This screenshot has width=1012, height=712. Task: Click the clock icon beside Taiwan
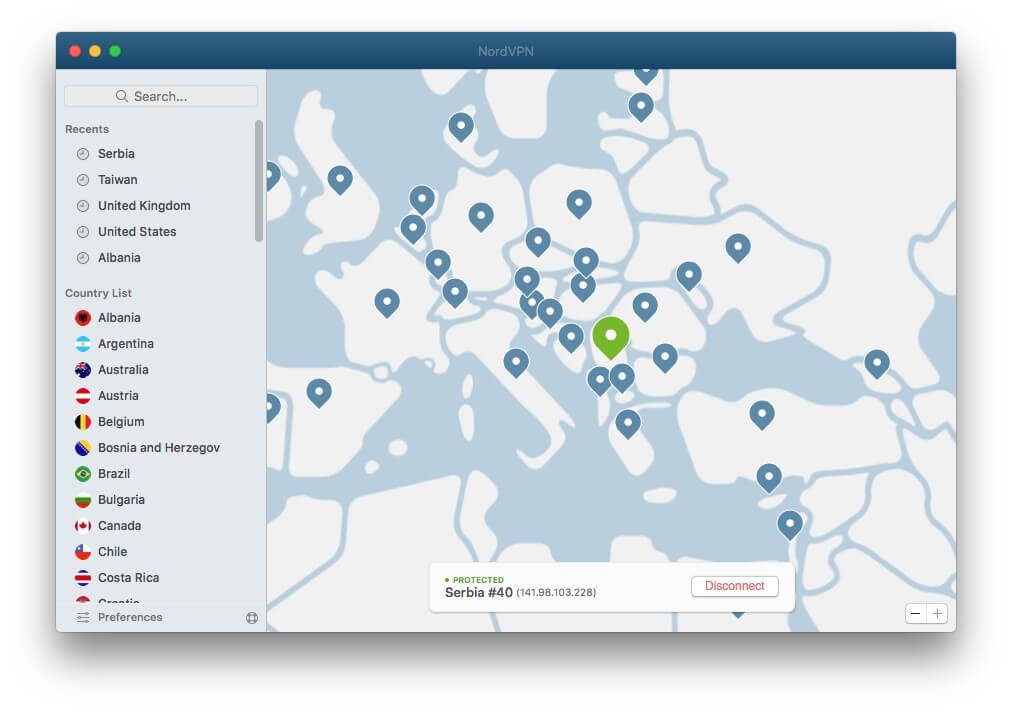coord(83,180)
